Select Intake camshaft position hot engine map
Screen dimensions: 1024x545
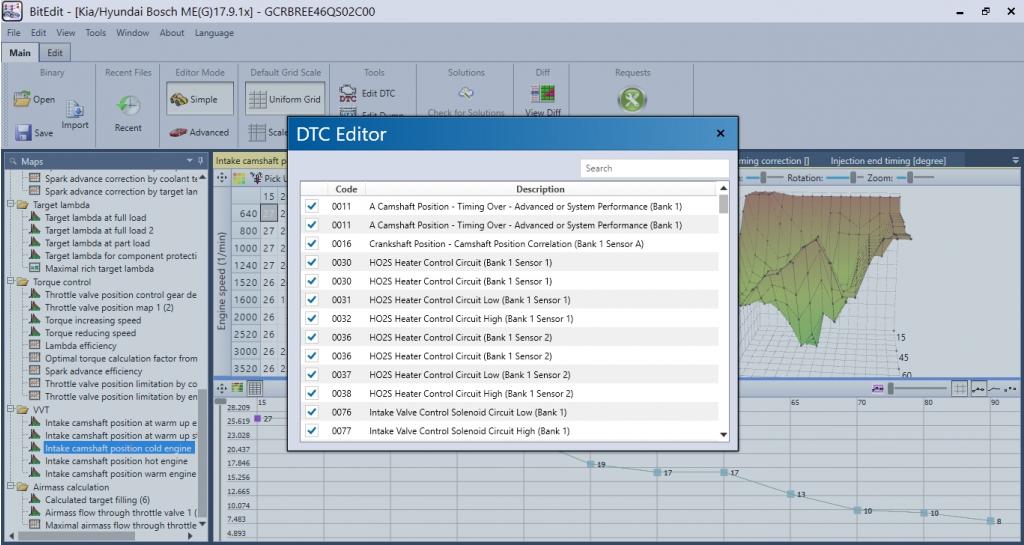point(116,461)
